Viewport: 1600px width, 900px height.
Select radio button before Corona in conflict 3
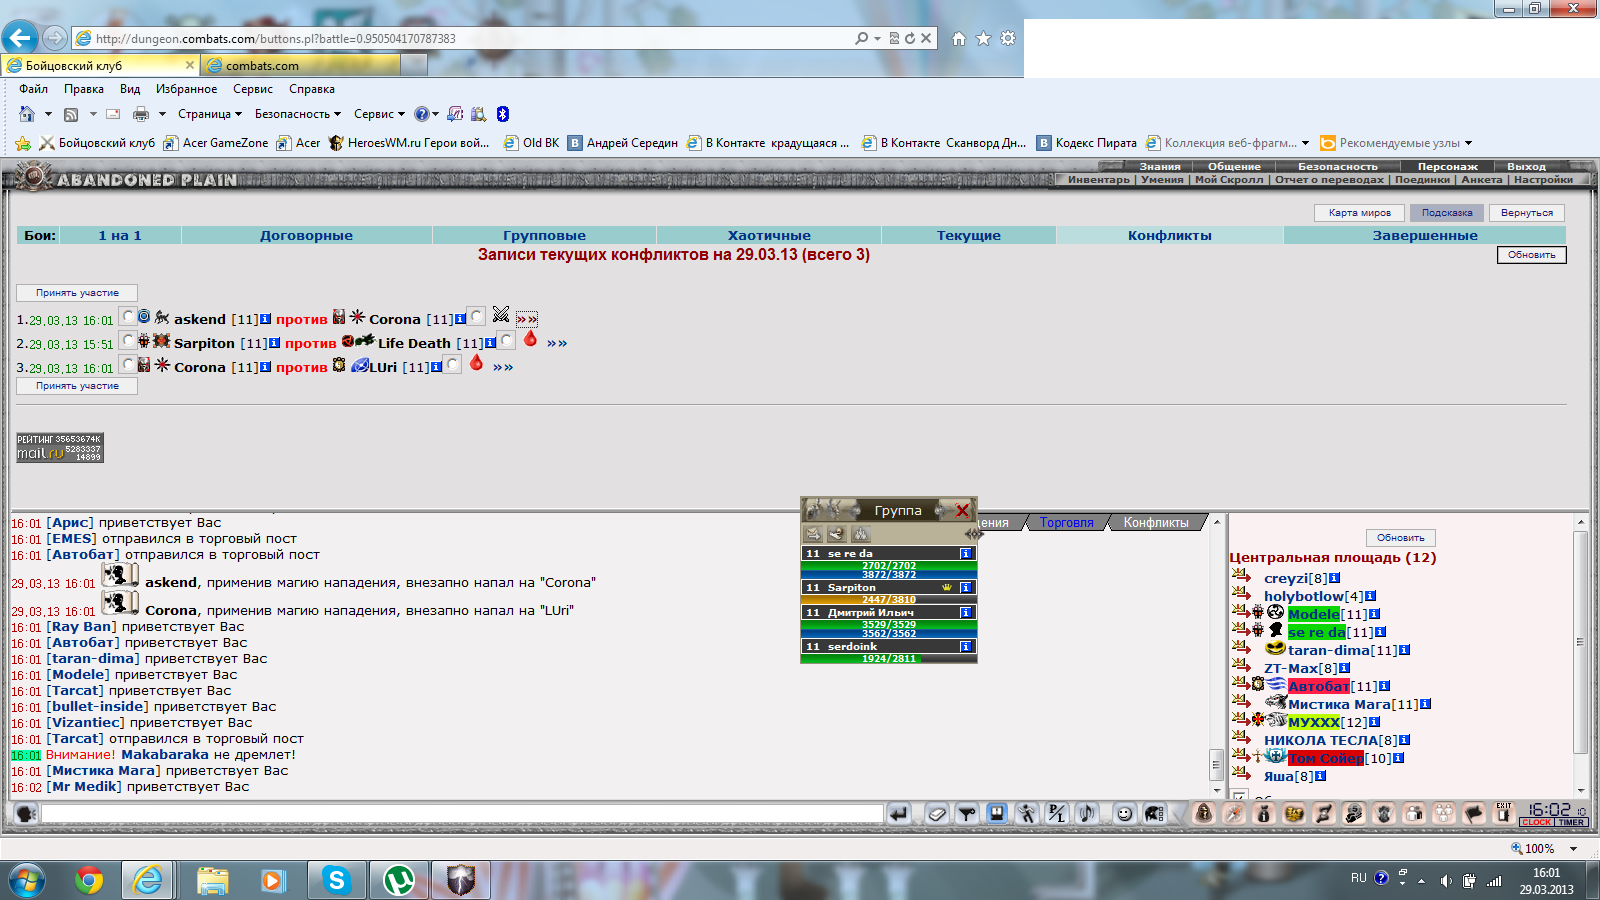(127, 364)
